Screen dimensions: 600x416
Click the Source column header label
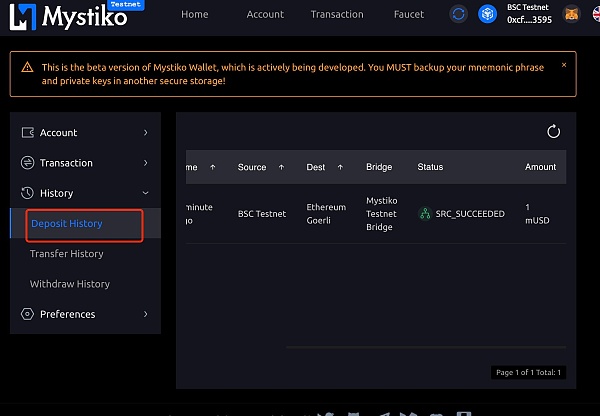tap(252, 167)
